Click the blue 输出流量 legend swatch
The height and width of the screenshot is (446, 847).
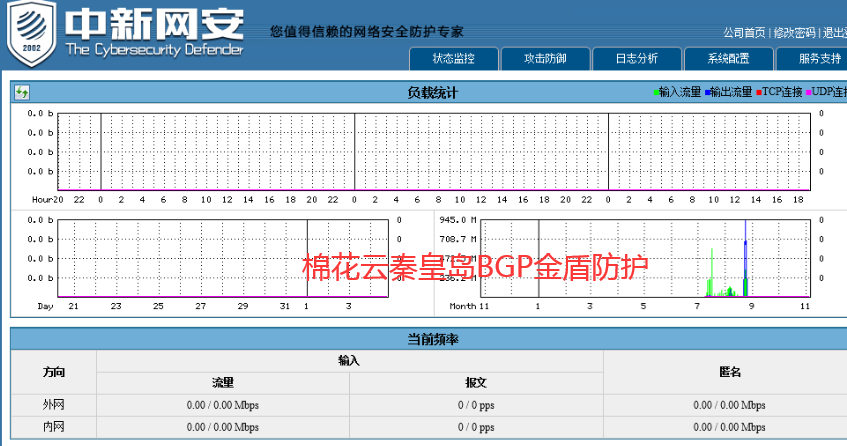[707, 92]
